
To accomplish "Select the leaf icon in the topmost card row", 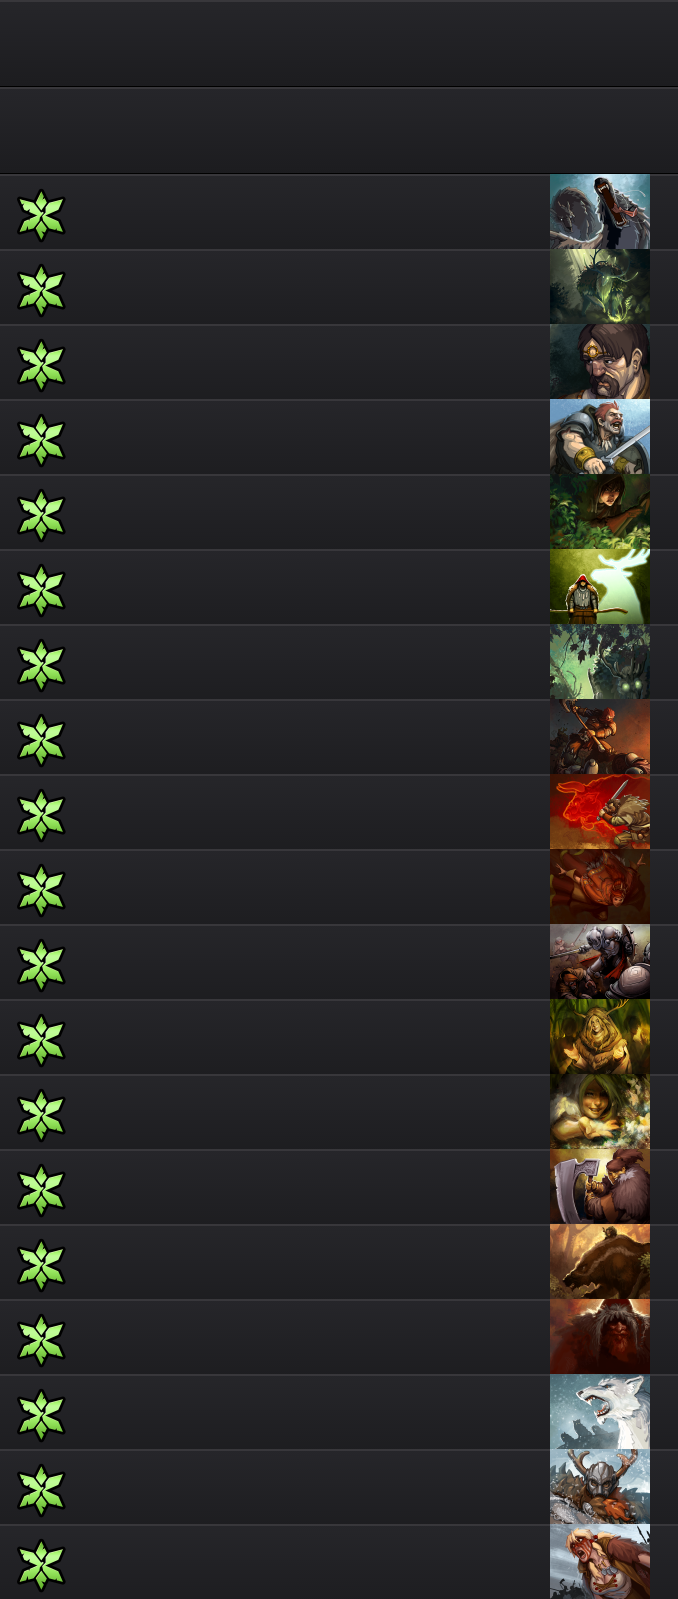I will click(x=41, y=215).
